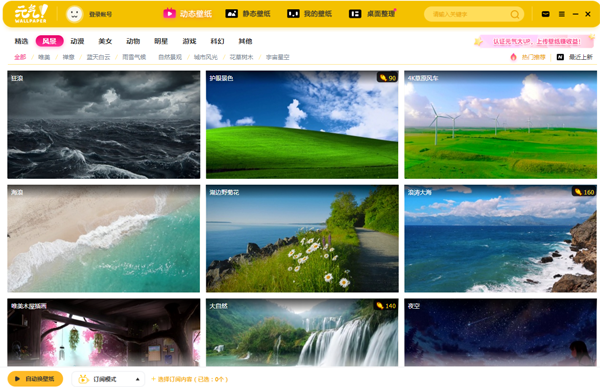Viewport: 600px width, 387px height.
Task: Select 动漫 category
Action: (x=77, y=41)
